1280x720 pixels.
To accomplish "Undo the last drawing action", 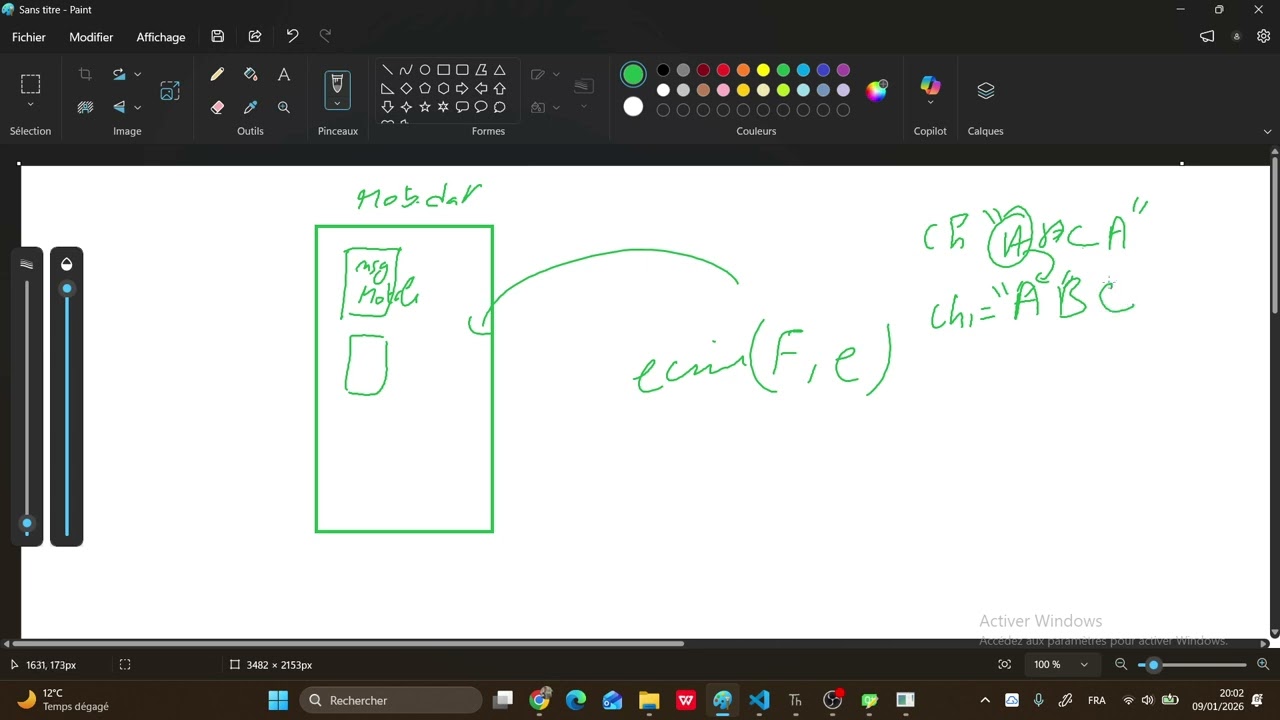I will (x=292, y=37).
